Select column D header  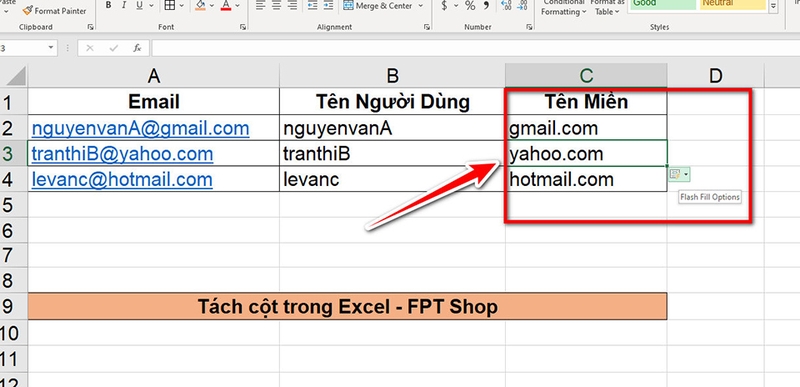[x=716, y=76]
